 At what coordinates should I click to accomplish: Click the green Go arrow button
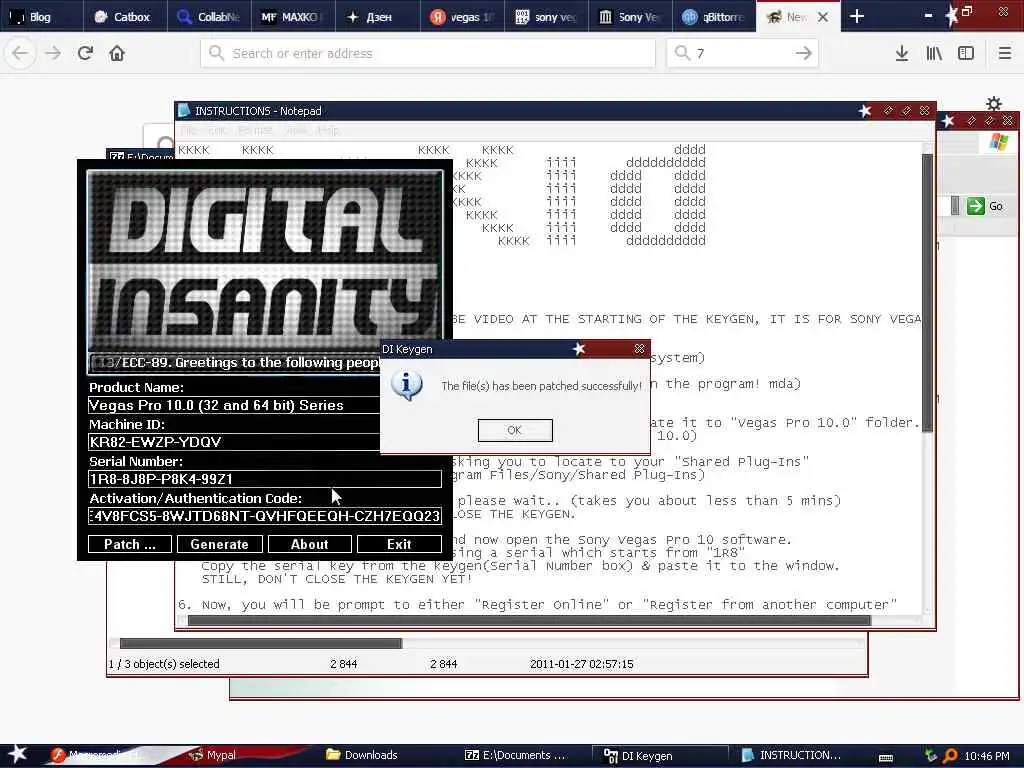[975, 206]
